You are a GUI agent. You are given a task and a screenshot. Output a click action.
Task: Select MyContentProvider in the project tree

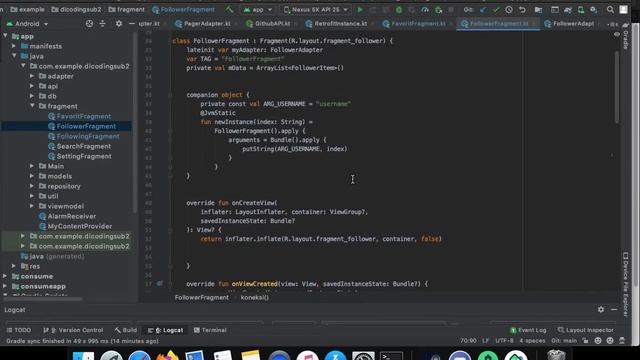(80, 226)
